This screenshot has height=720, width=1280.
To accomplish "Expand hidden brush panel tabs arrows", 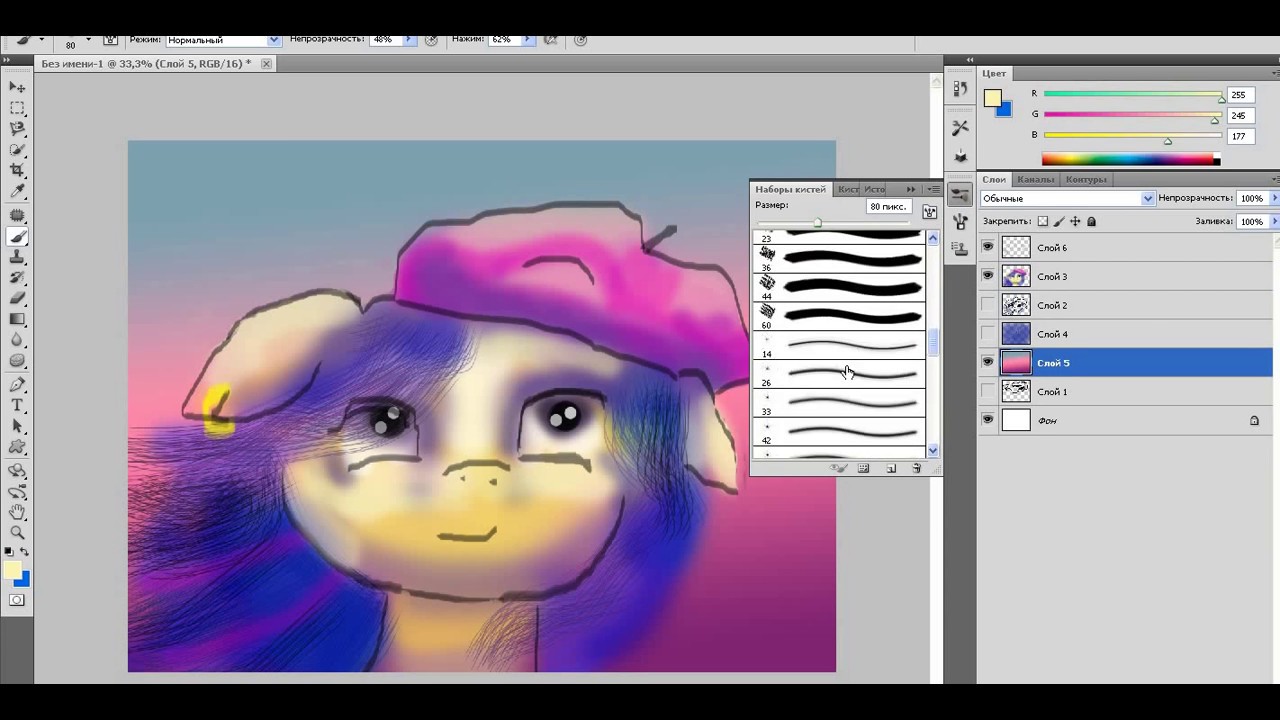I will 911,189.
